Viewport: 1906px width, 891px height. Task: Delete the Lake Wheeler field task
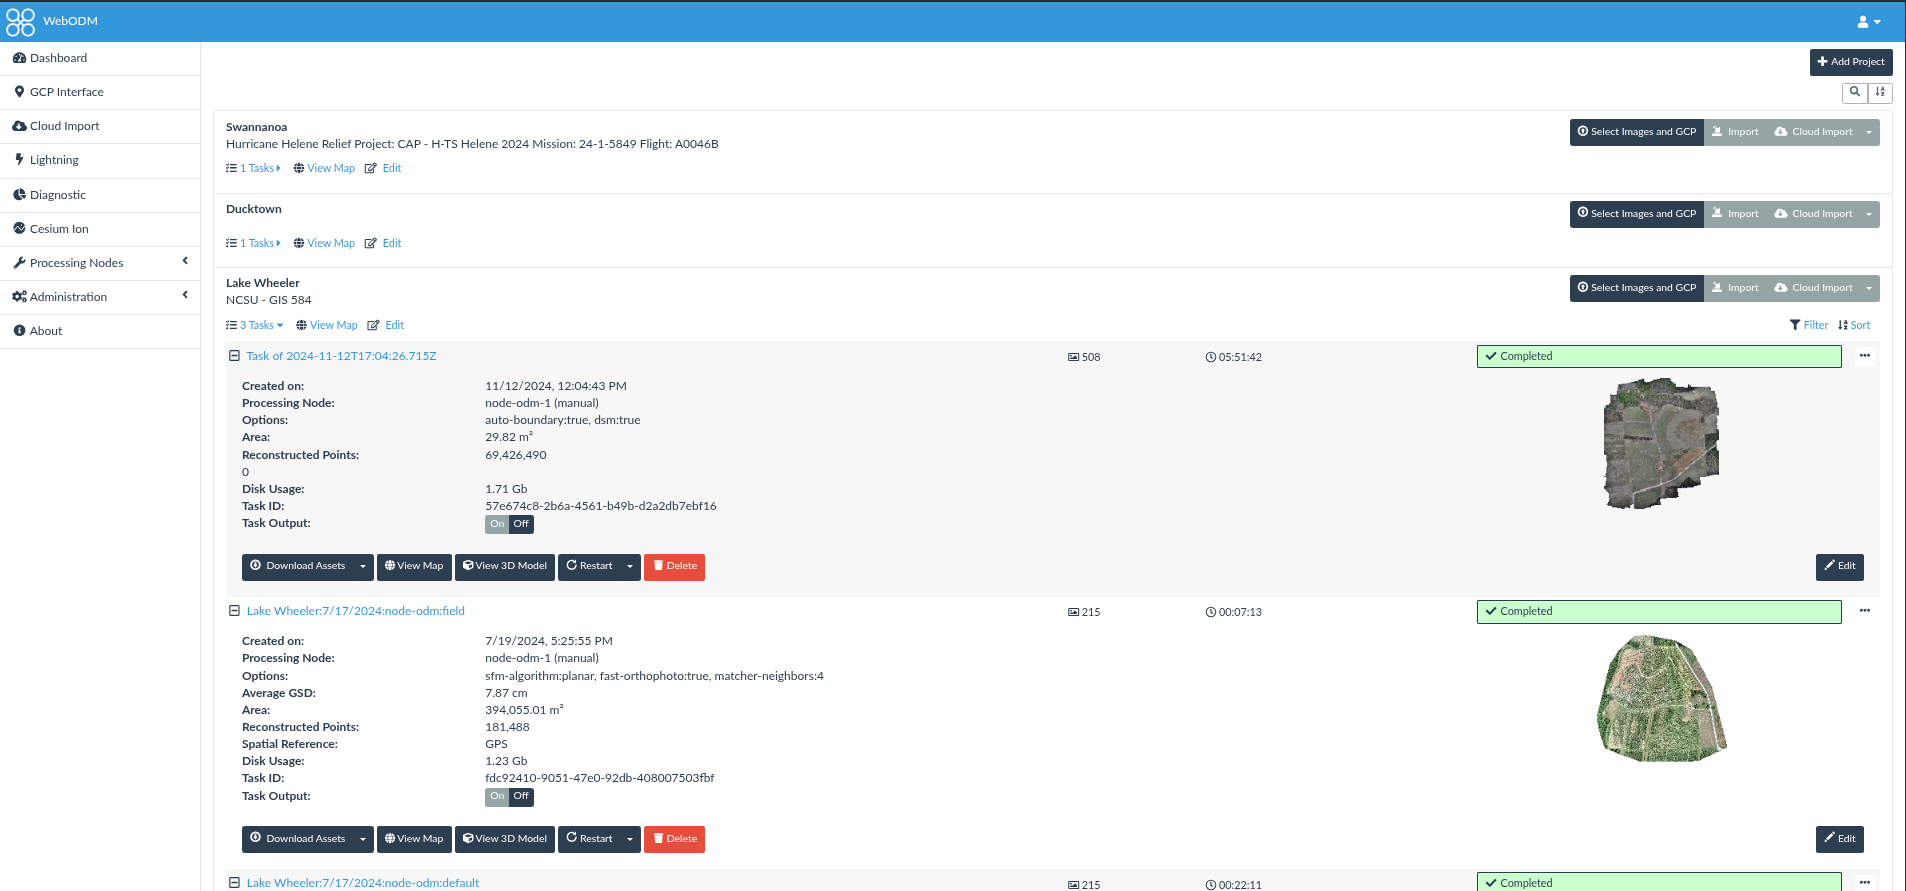point(674,839)
